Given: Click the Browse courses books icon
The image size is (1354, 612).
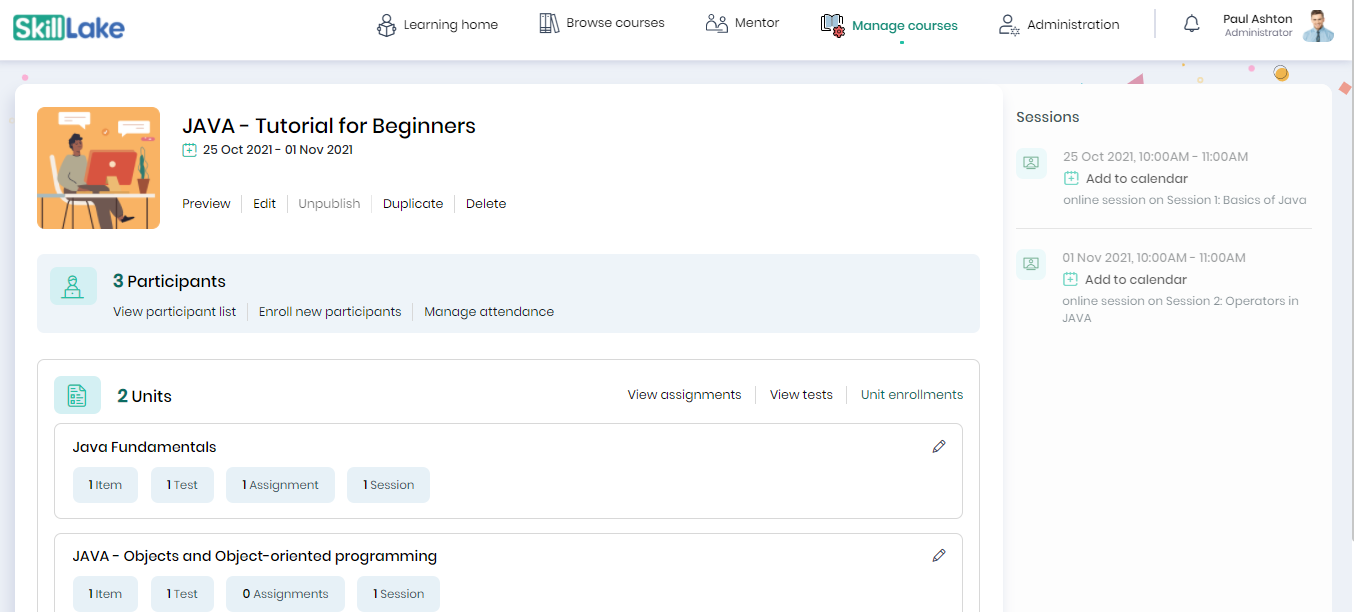Looking at the screenshot, I should pyautogui.click(x=549, y=23).
